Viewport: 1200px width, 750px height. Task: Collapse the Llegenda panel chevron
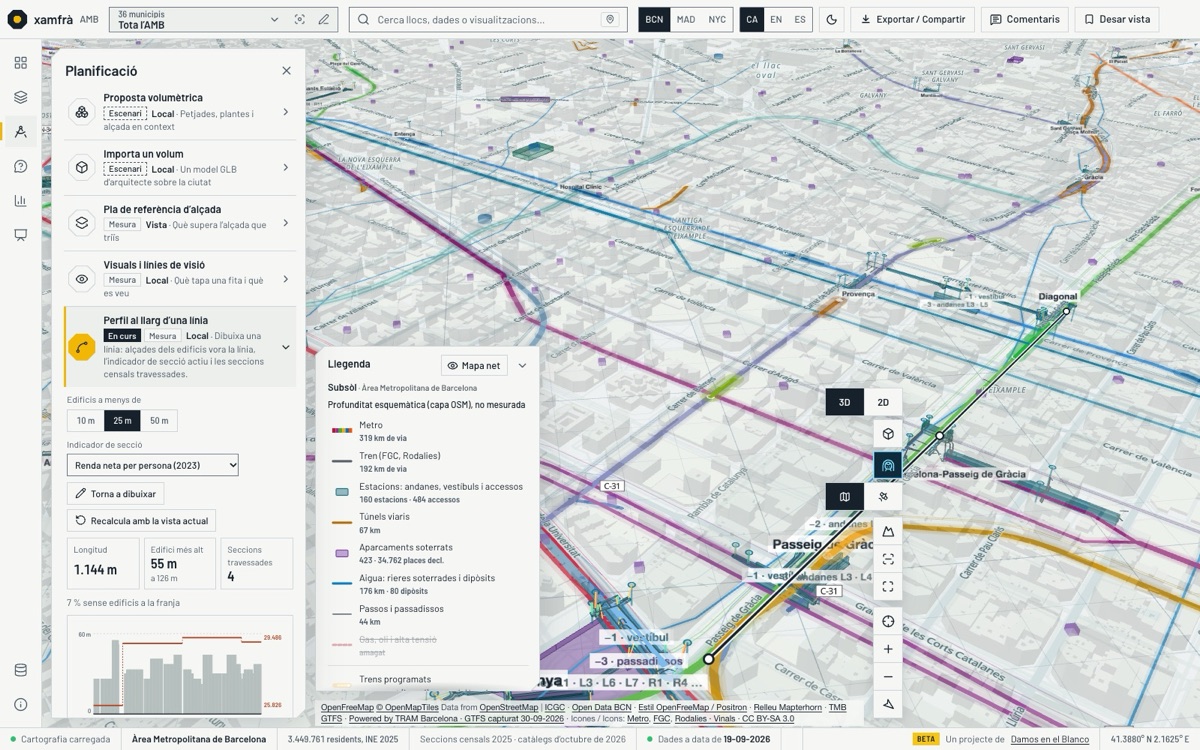pos(522,366)
